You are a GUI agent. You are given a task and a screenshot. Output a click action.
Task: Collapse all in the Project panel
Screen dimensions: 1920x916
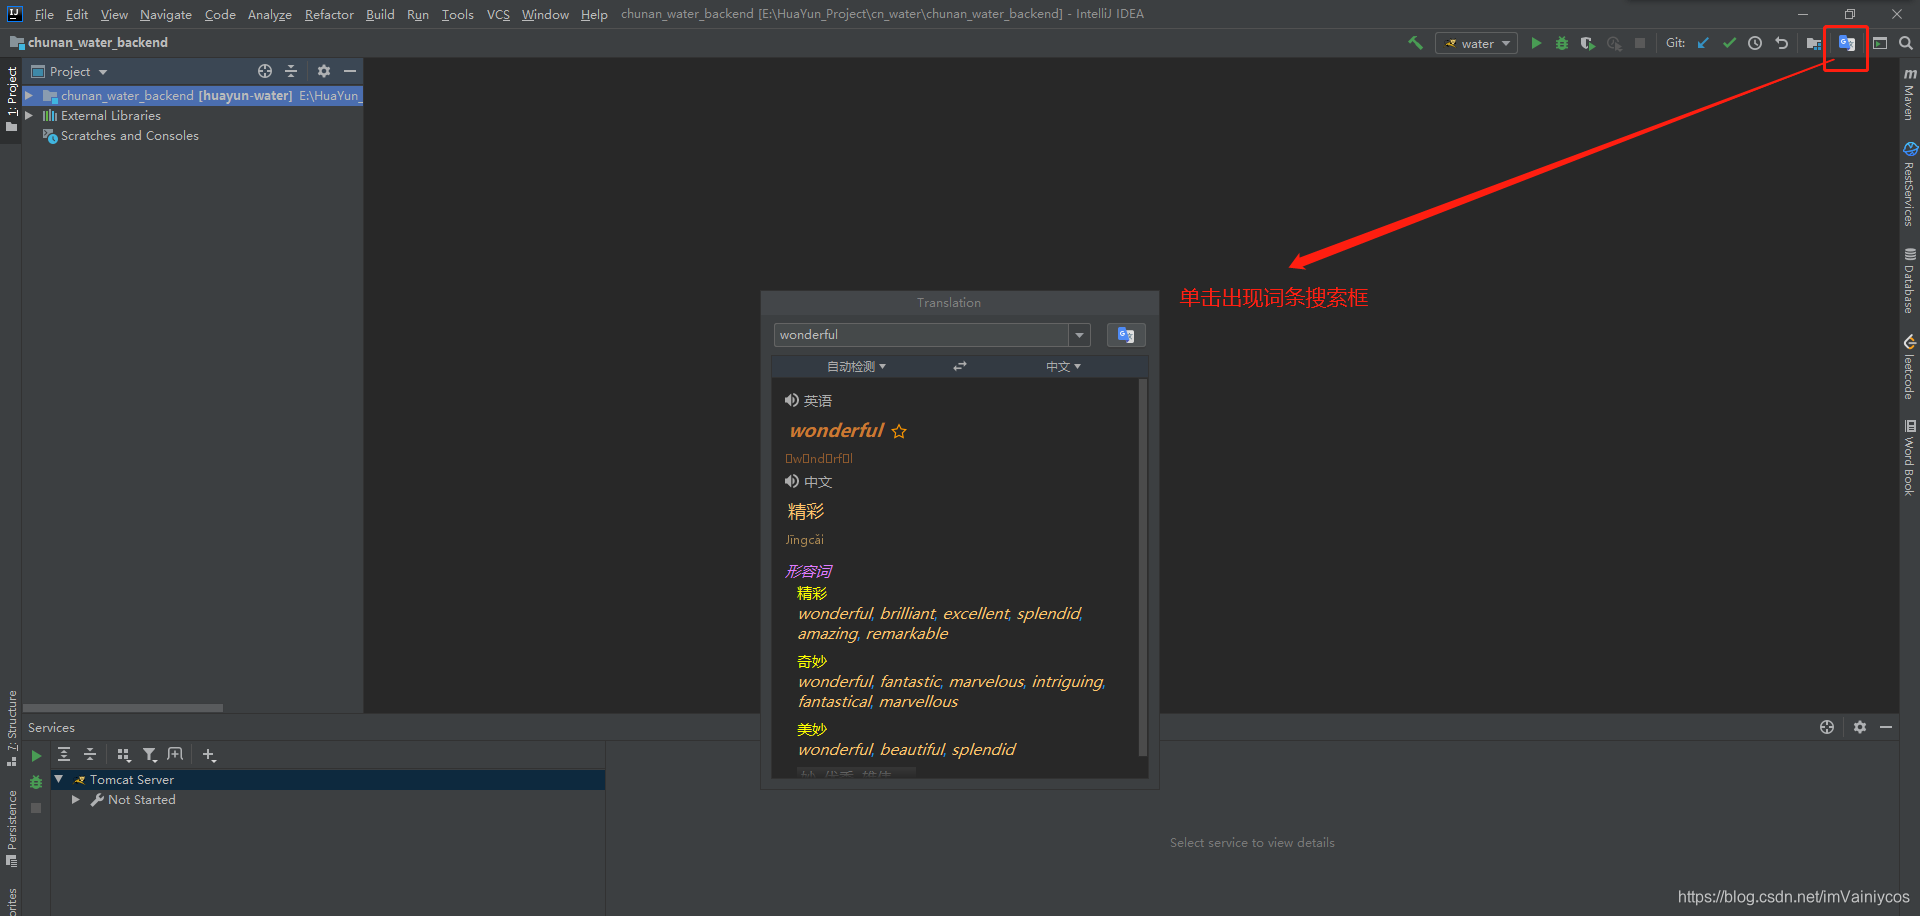pos(291,71)
